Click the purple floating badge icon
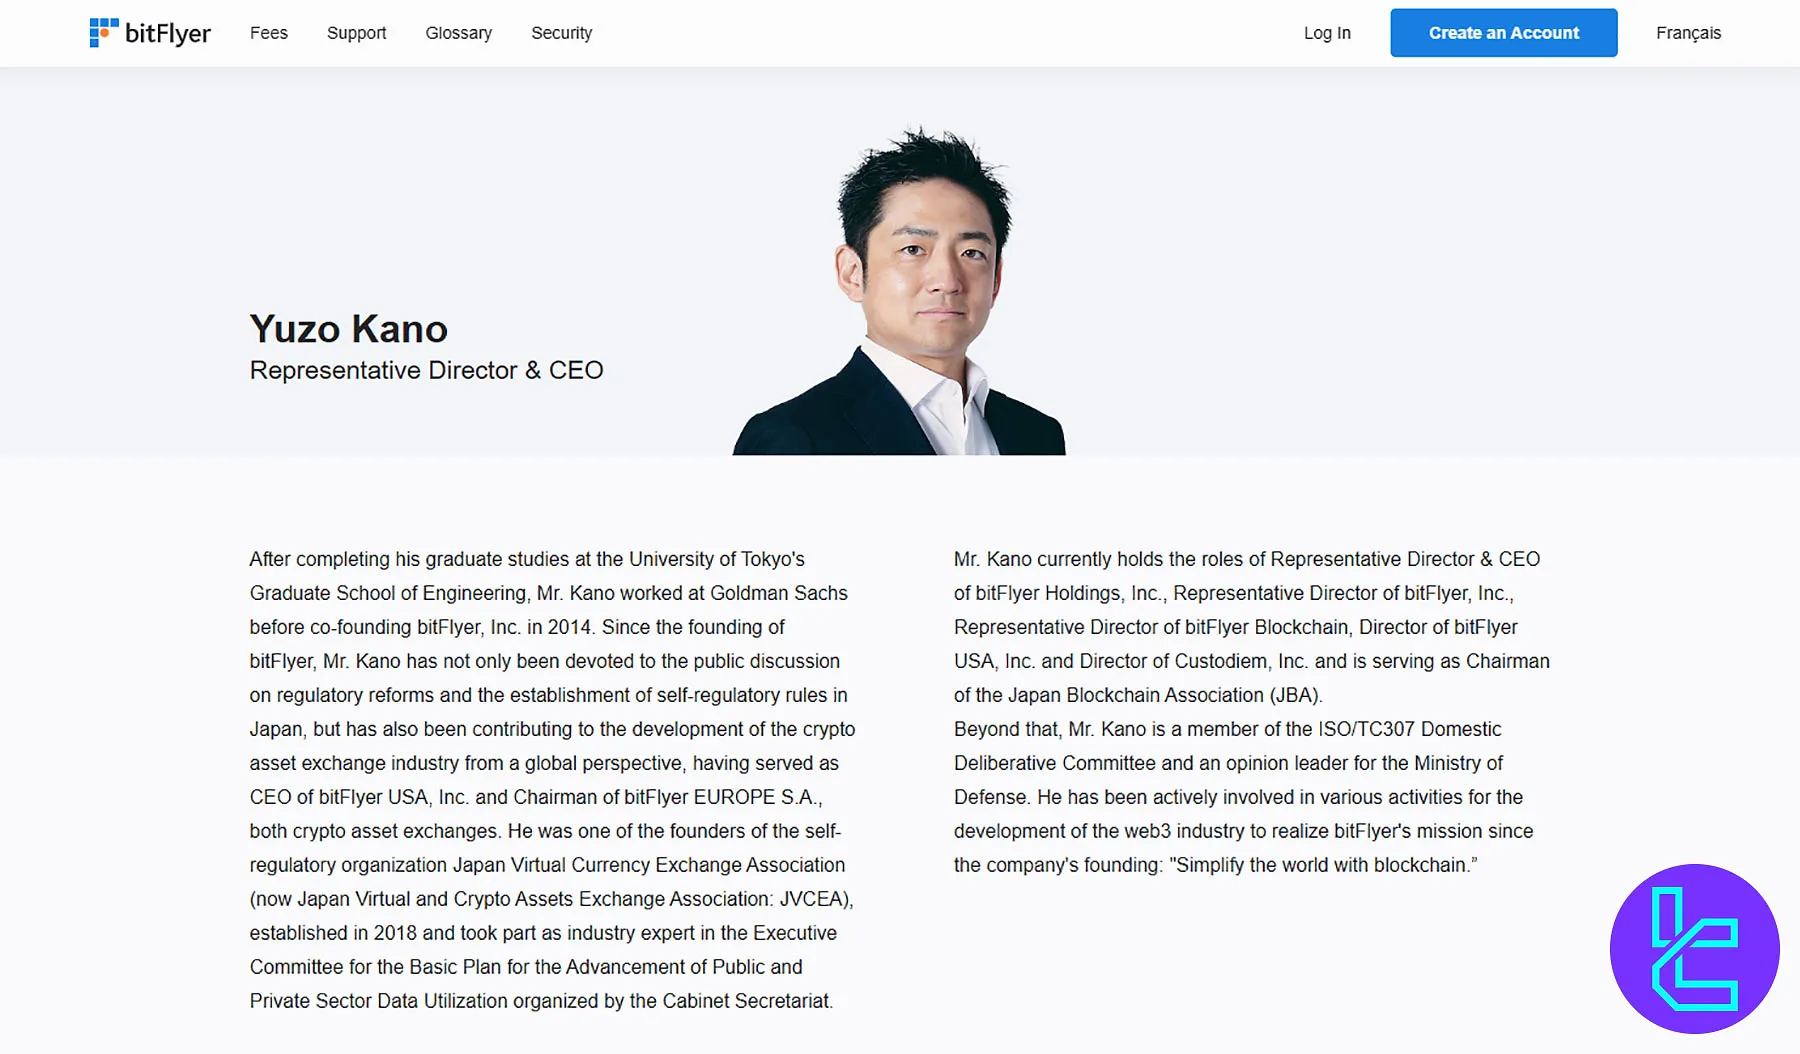This screenshot has width=1800, height=1054. coord(1695,949)
